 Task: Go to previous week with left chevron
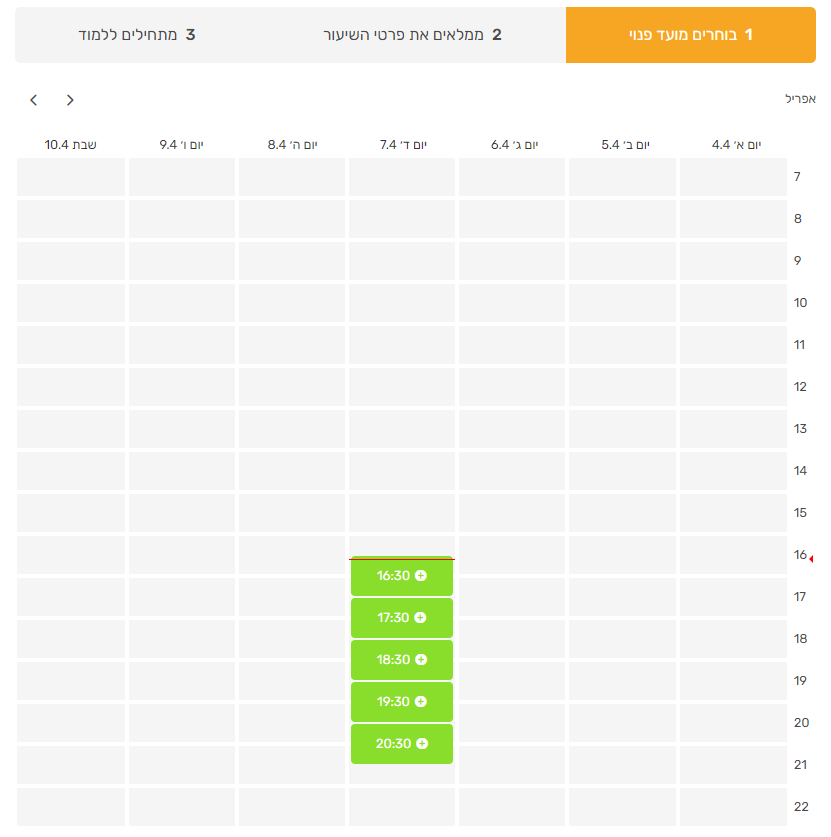coord(34,100)
